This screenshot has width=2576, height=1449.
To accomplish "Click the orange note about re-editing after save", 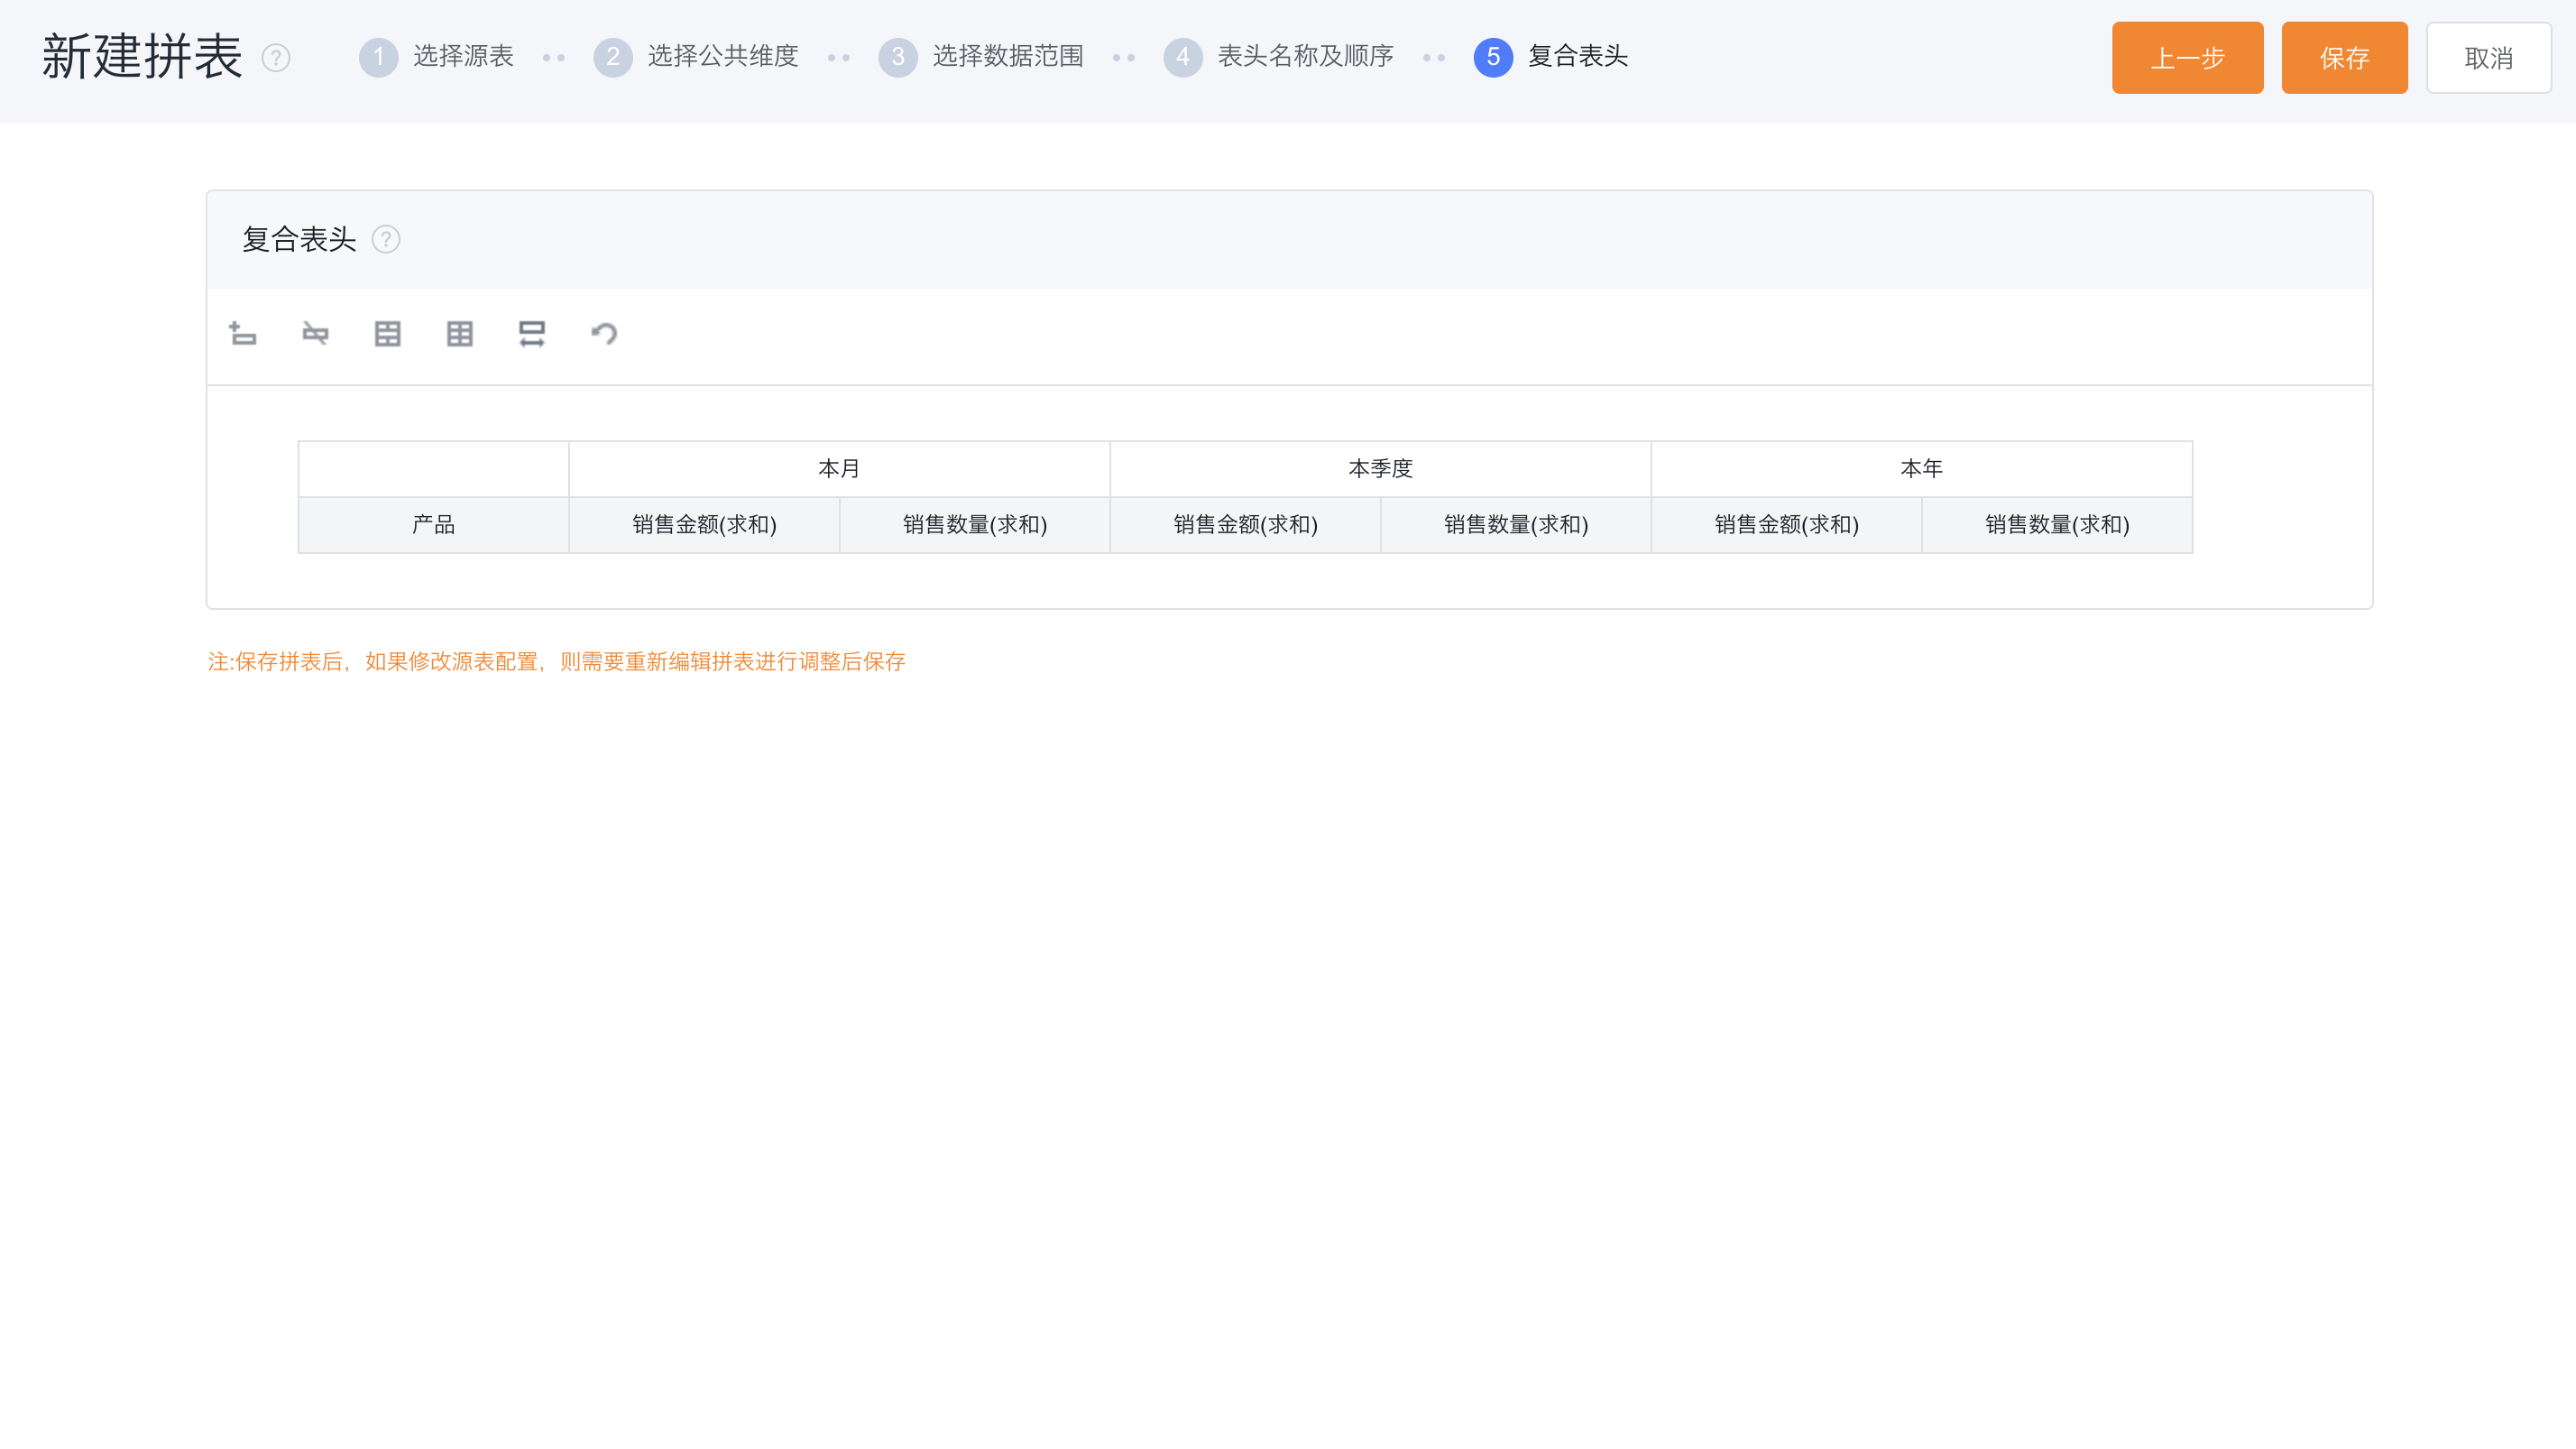I will pyautogui.click(x=556, y=661).
